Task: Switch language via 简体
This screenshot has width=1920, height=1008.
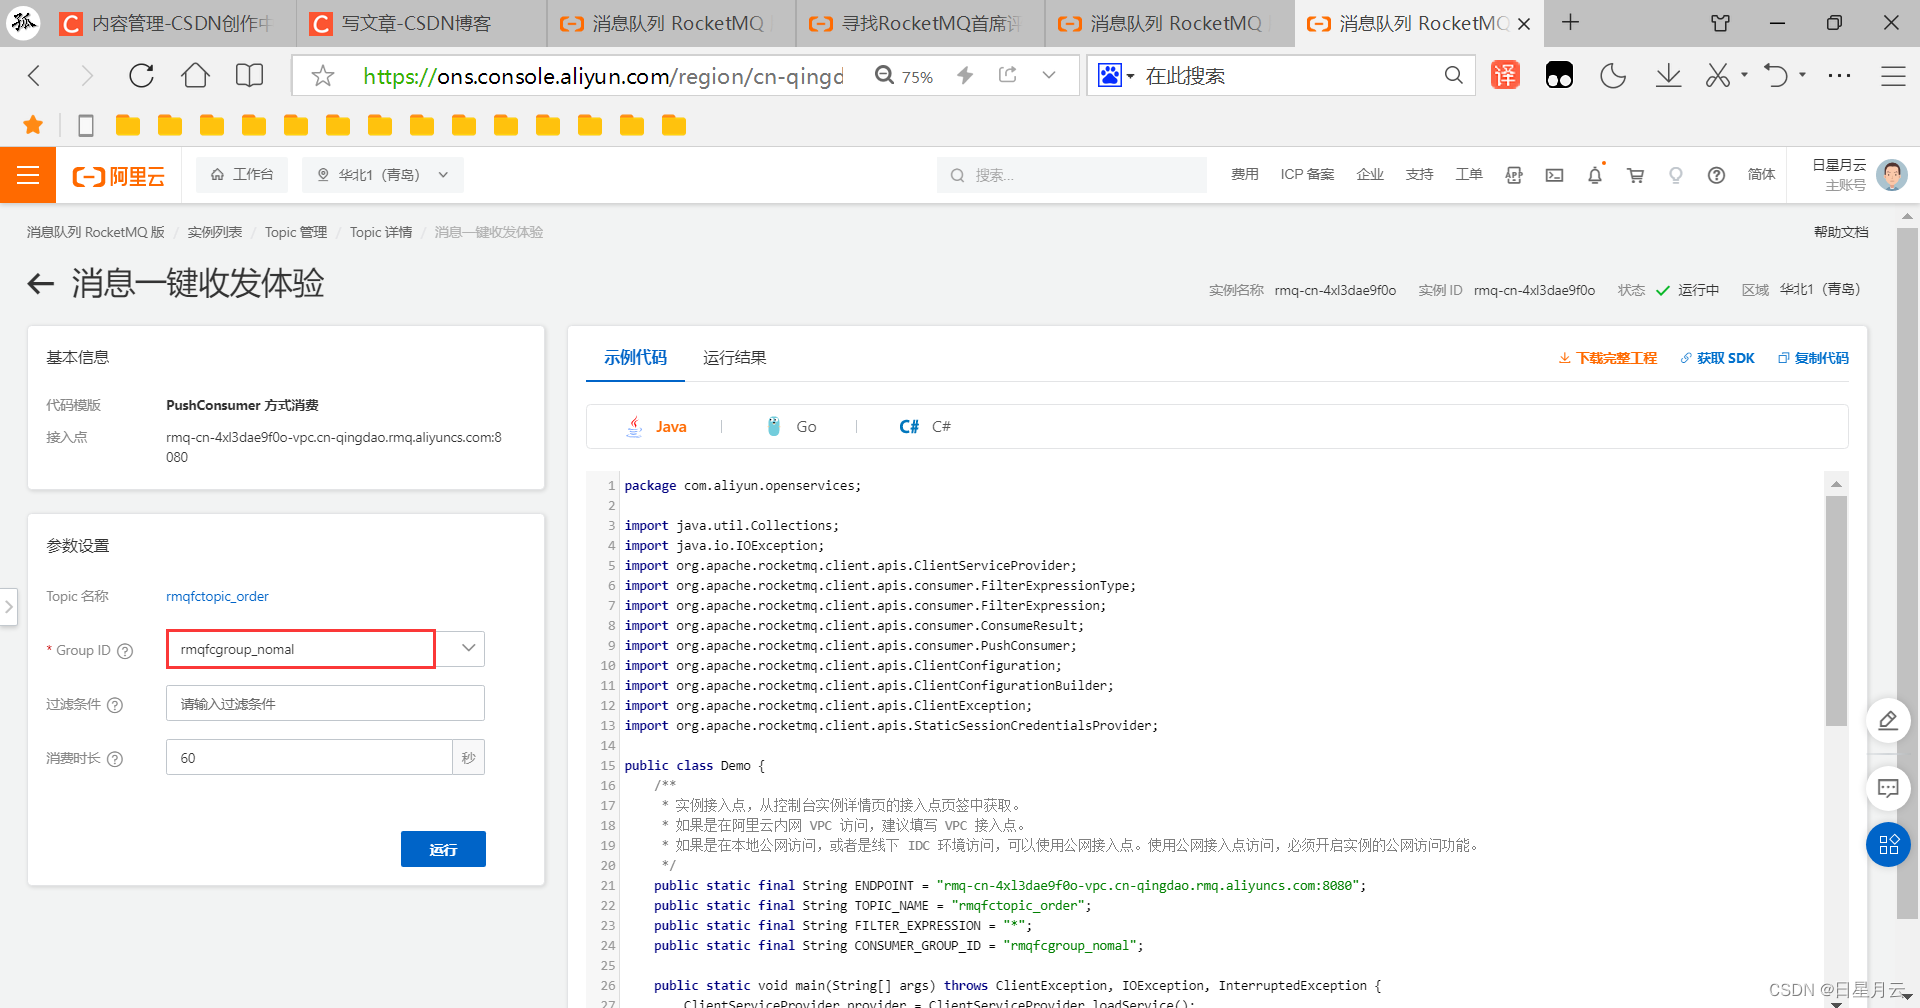Action: (x=1761, y=174)
